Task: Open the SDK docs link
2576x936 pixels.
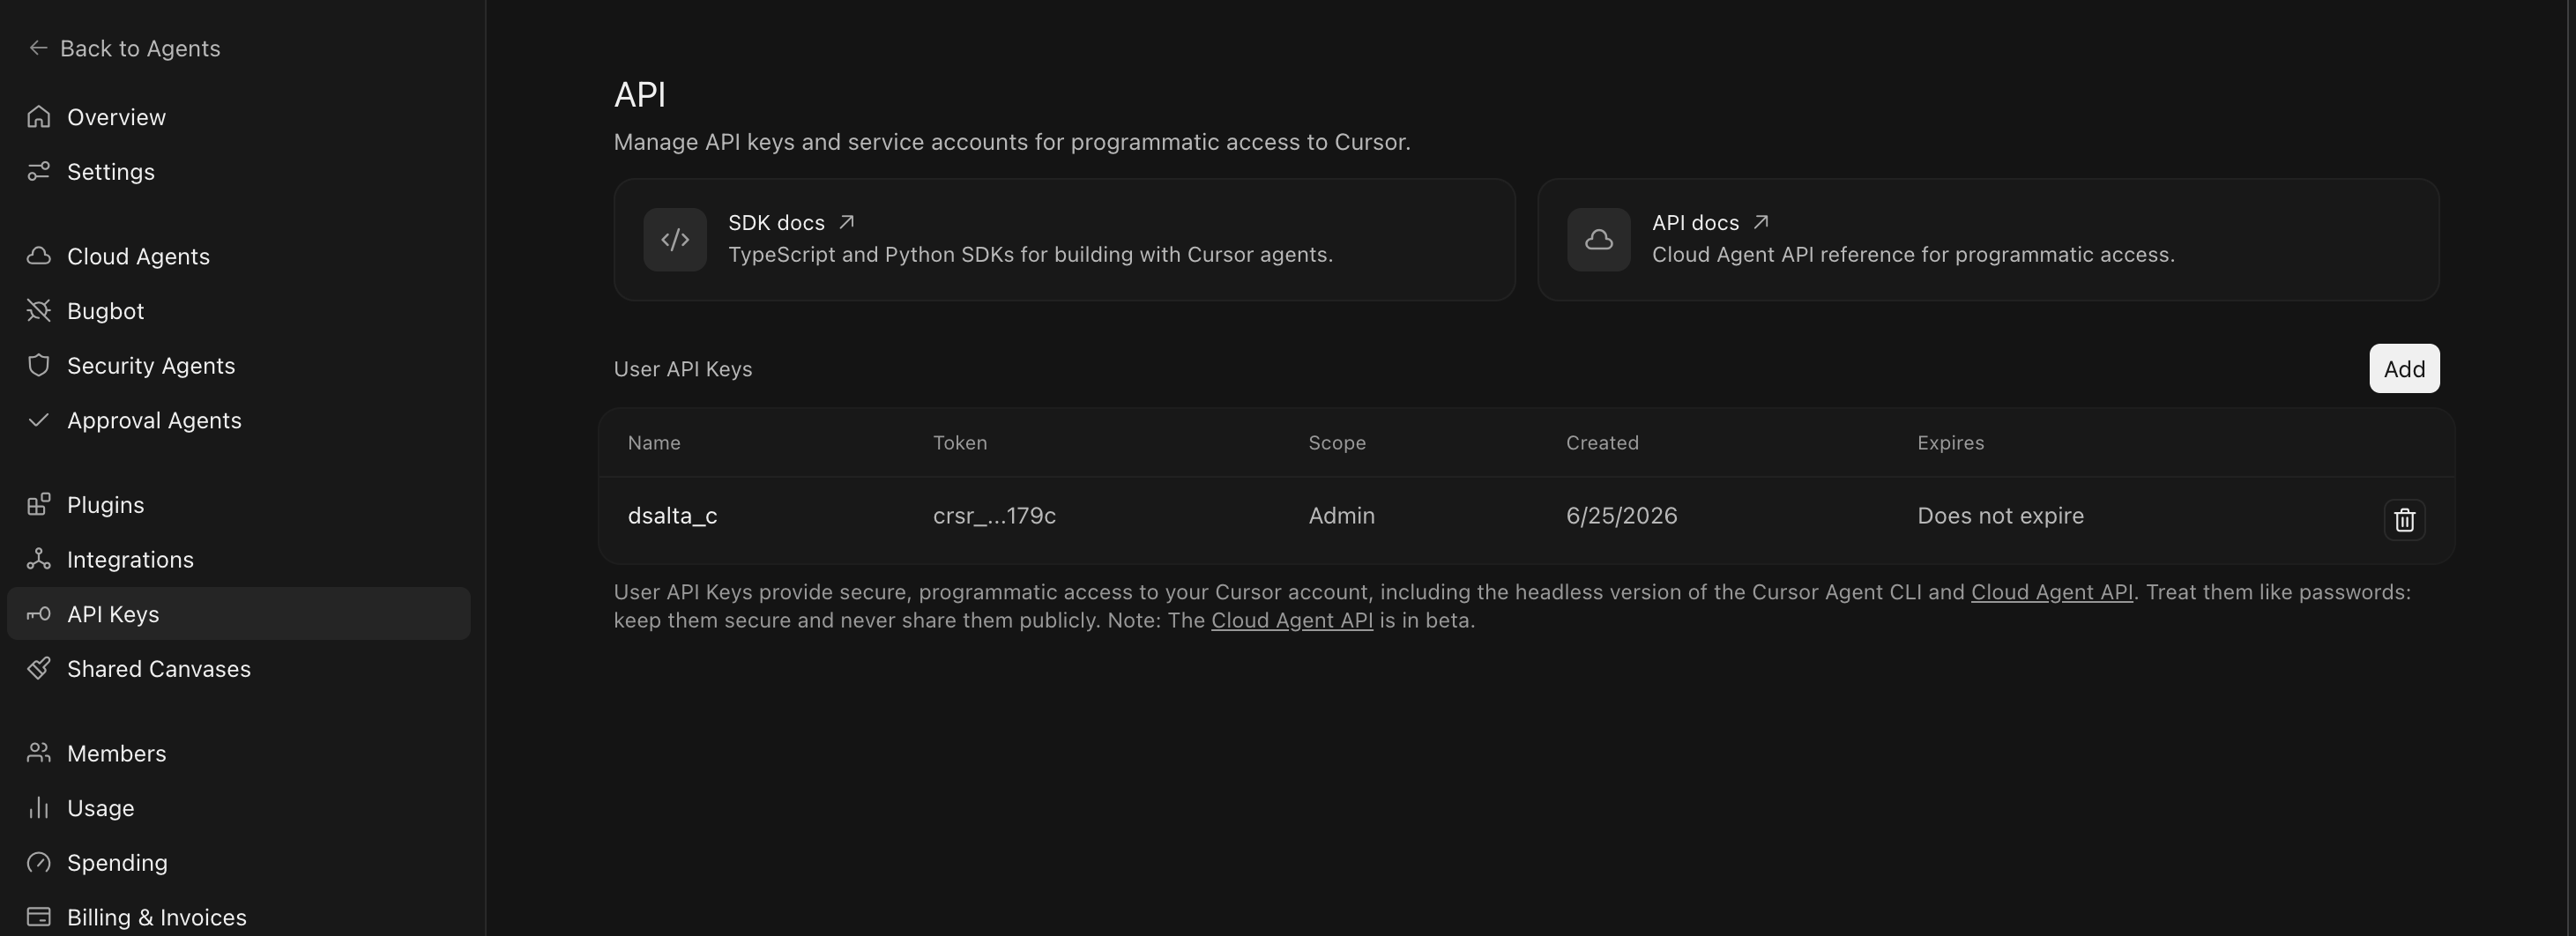Action: pyautogui.click(x=776, y=222)
